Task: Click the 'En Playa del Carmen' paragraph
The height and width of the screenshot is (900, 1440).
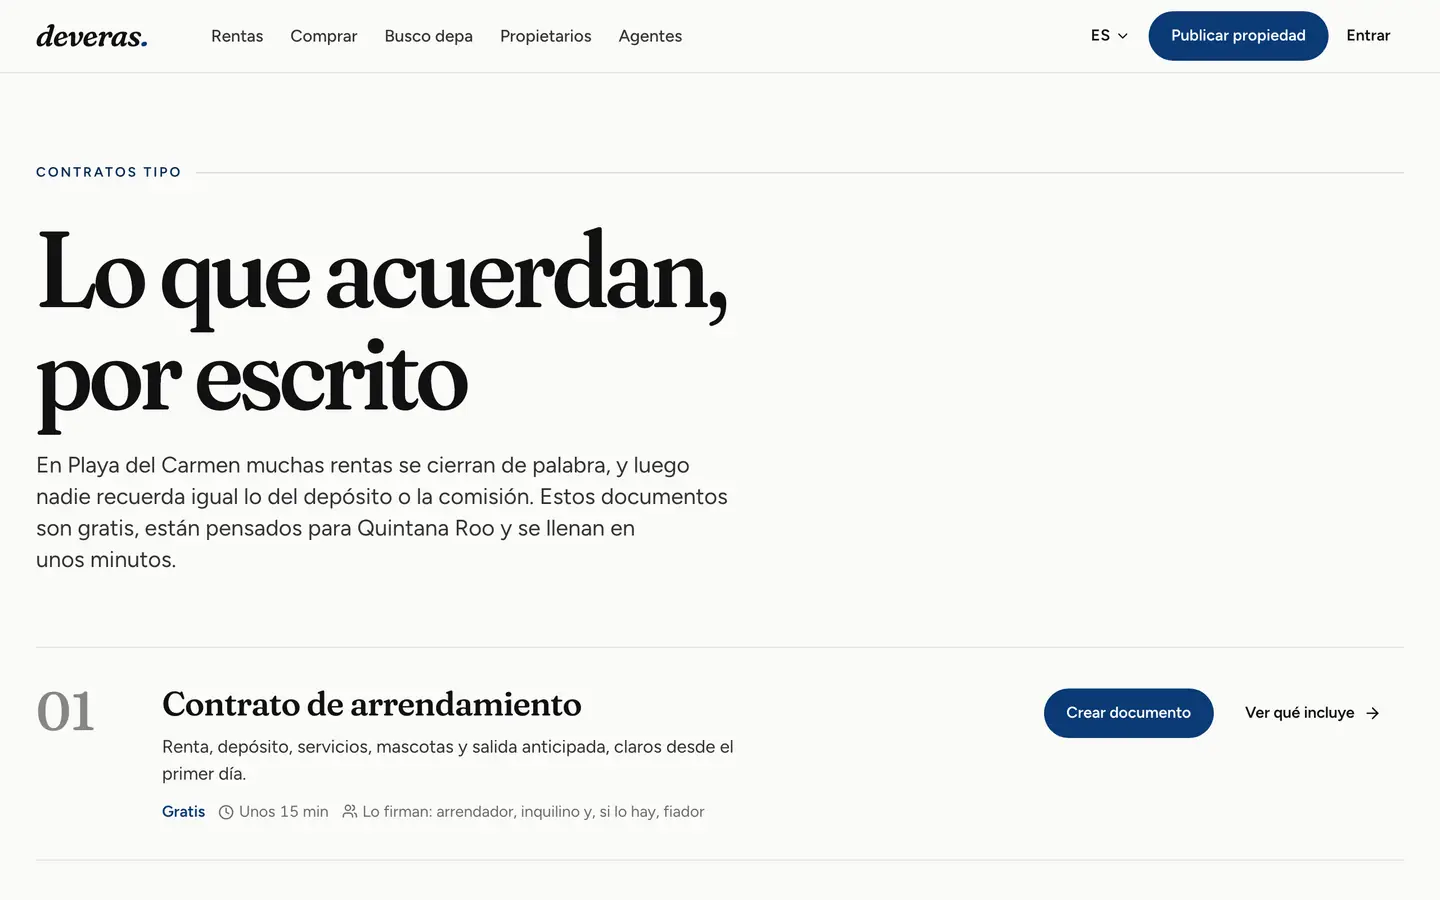Action: pos(382,512)
